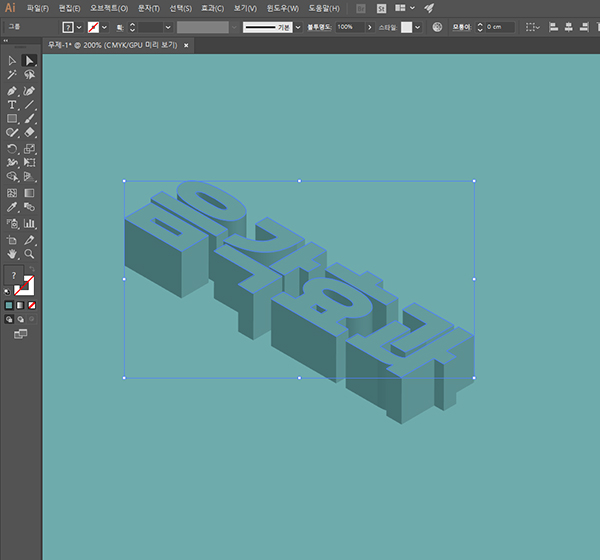600x560 pixels.
Task: Open the stroke color dropdown in control bar
Action: pos(104,27)
